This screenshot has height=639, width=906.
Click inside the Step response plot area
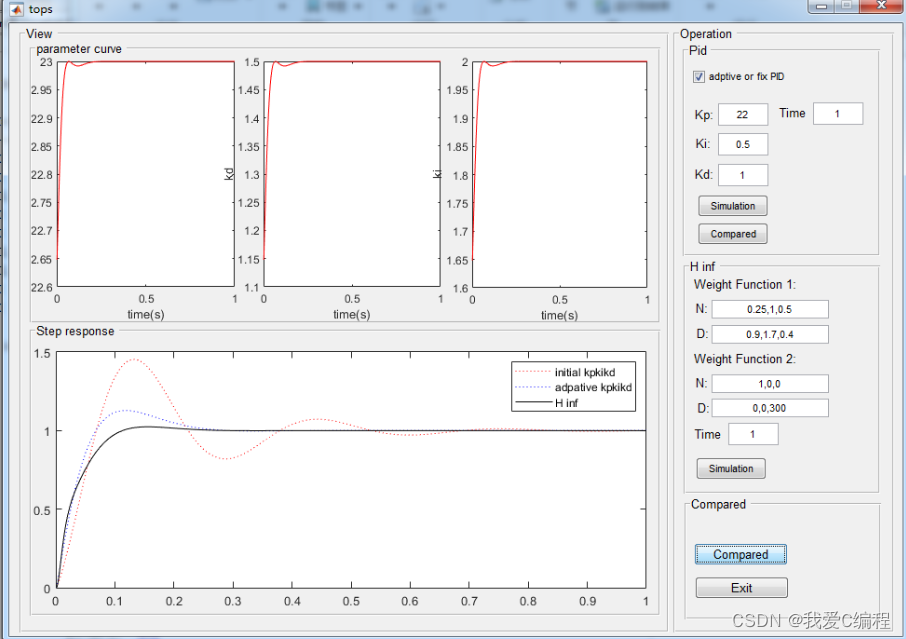(x=350, y=500)
